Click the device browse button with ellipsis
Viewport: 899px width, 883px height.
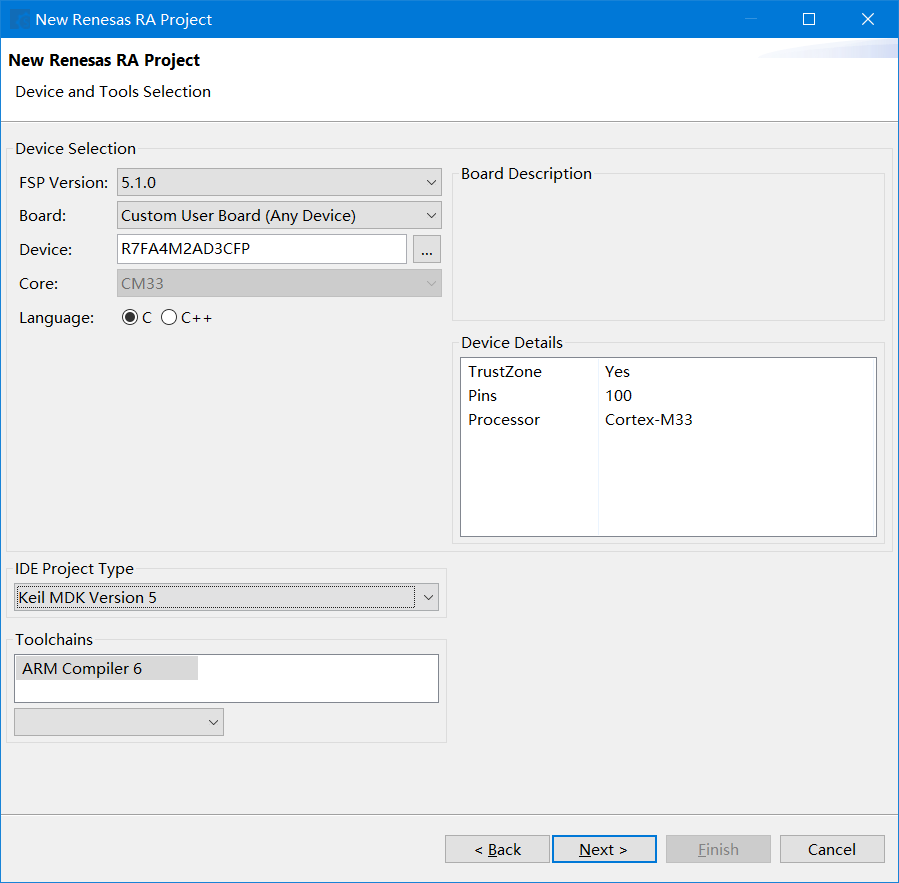point(427,249)
